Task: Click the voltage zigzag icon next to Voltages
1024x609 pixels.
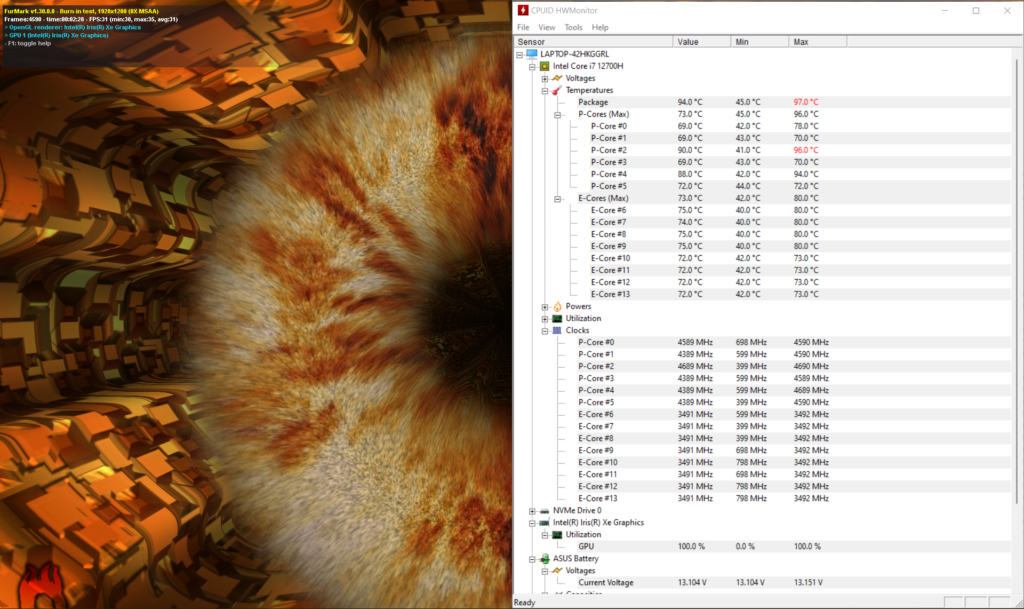Action: (x=559, y=78)
